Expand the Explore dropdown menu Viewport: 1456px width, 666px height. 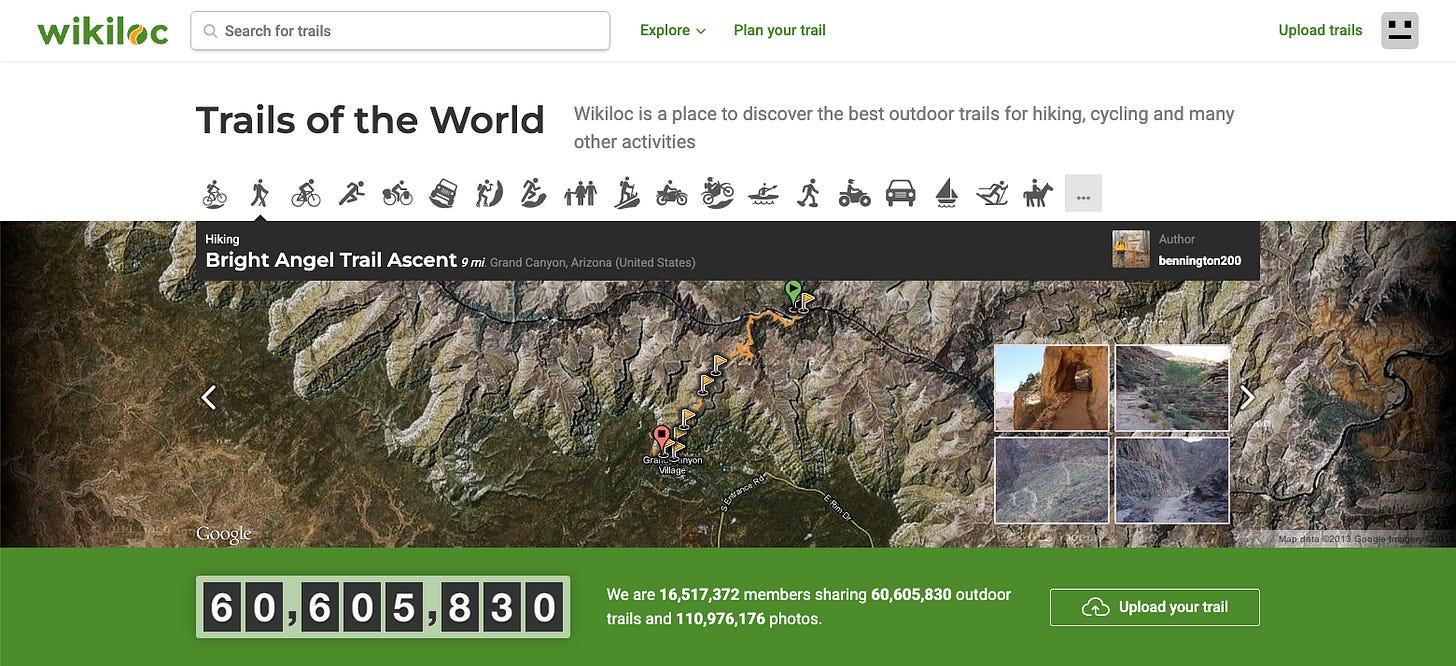(x=673, y=30)
